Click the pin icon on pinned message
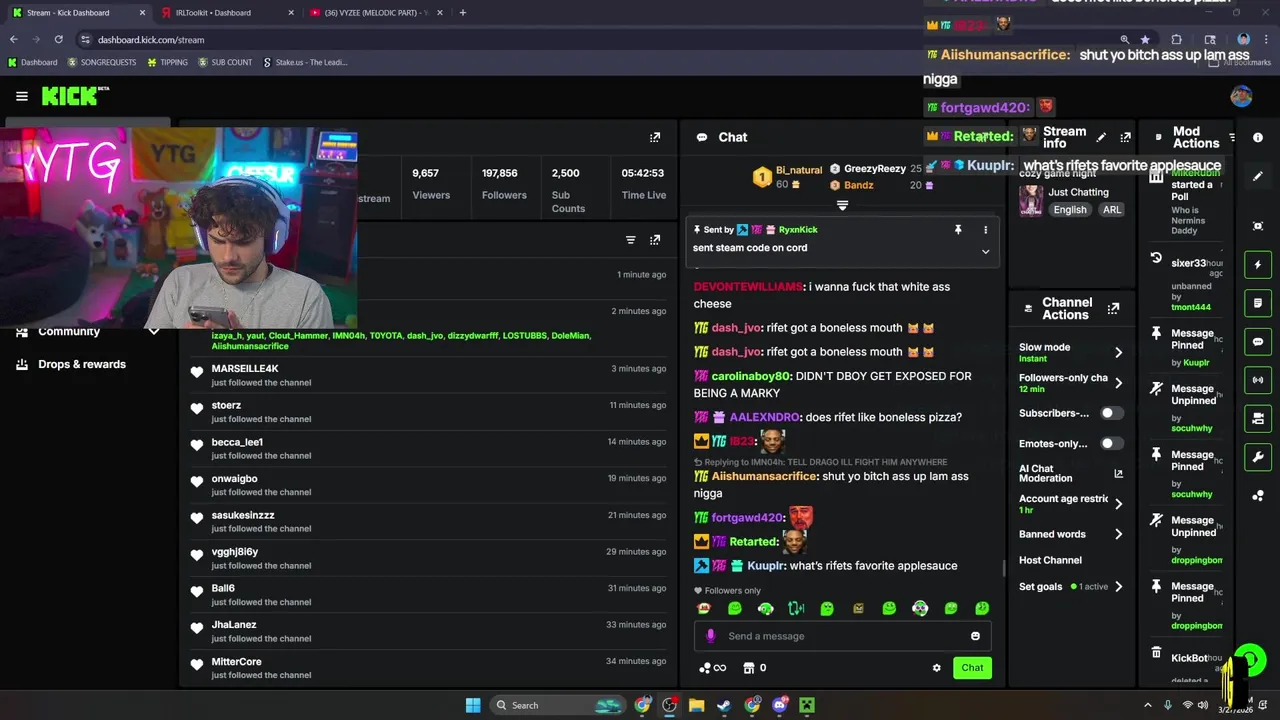The image size is (1280, 720). (x=958, y=230)
